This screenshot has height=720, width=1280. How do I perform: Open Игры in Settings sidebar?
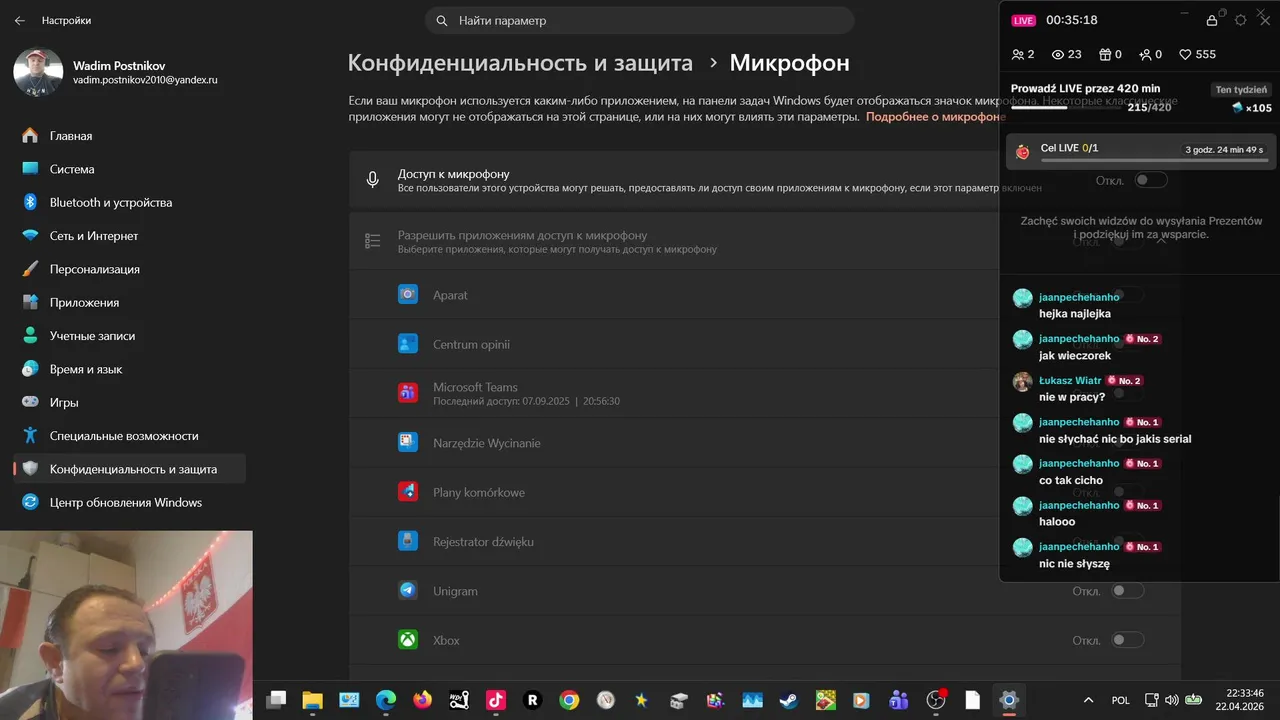[x=129, y=402]
